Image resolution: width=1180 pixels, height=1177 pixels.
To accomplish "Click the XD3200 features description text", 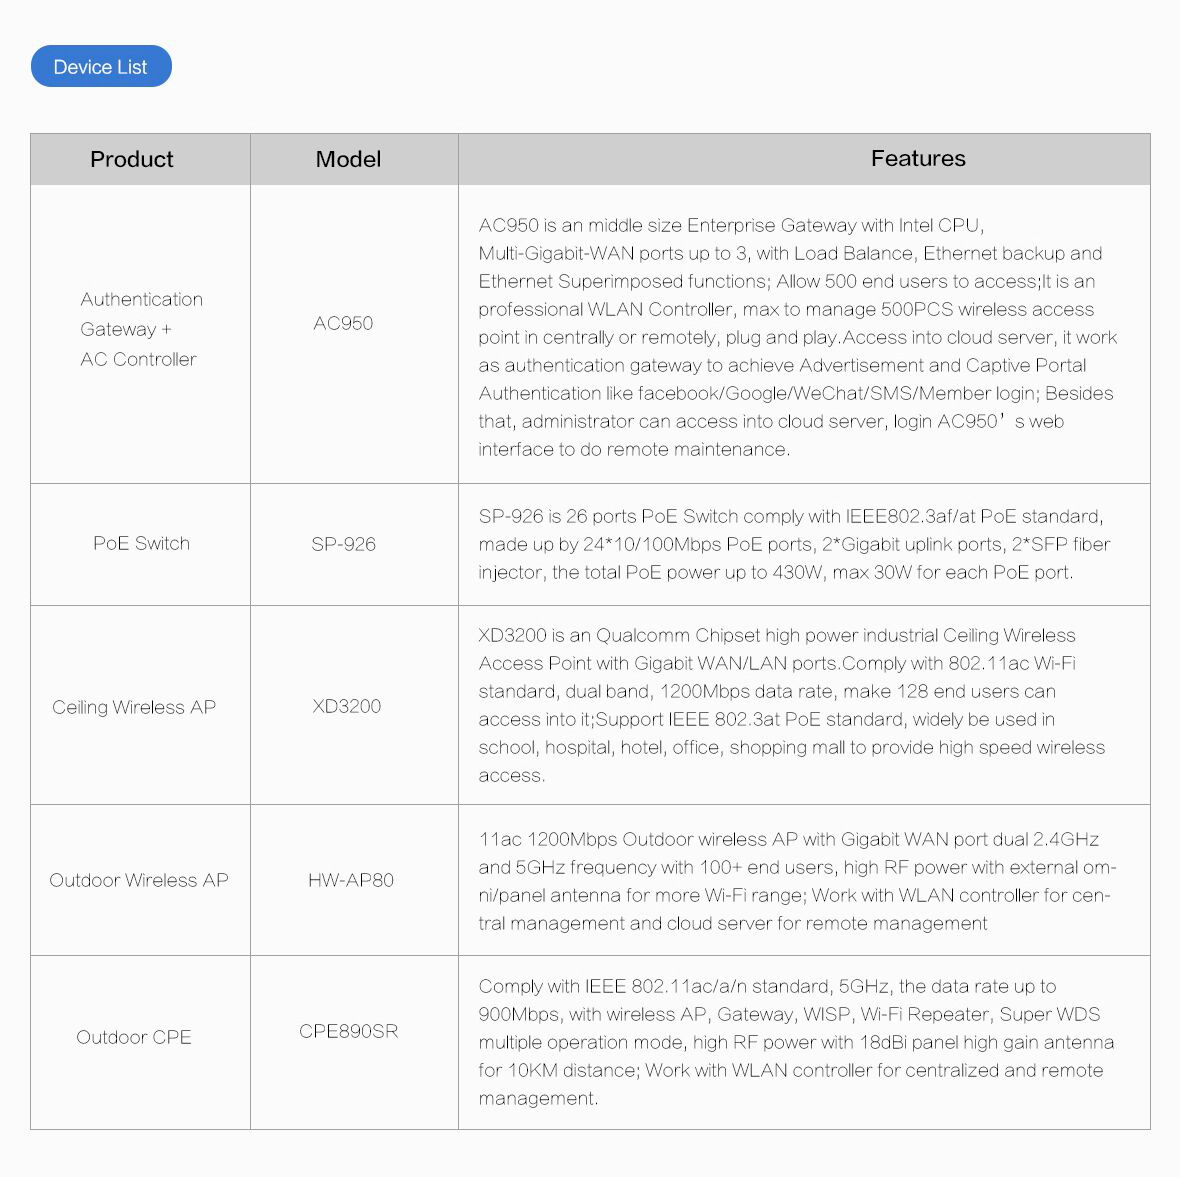I will (x=792, y=705).
